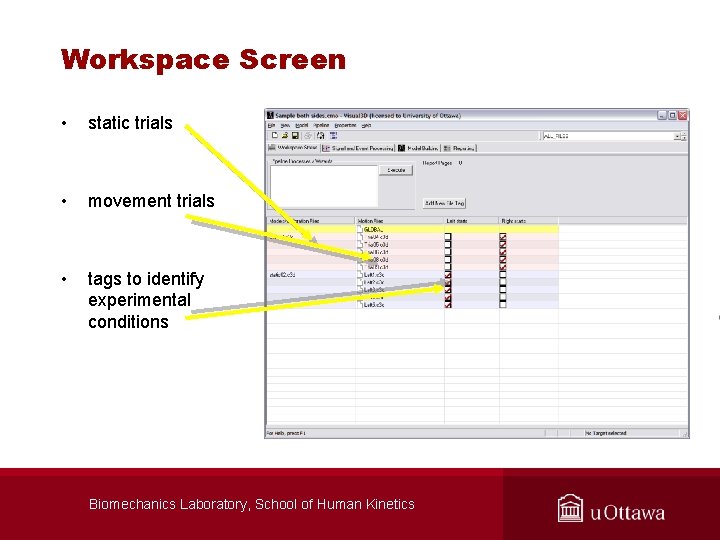Open the File menu
Viewport: 720px width, 540px height.
[271, 125]
